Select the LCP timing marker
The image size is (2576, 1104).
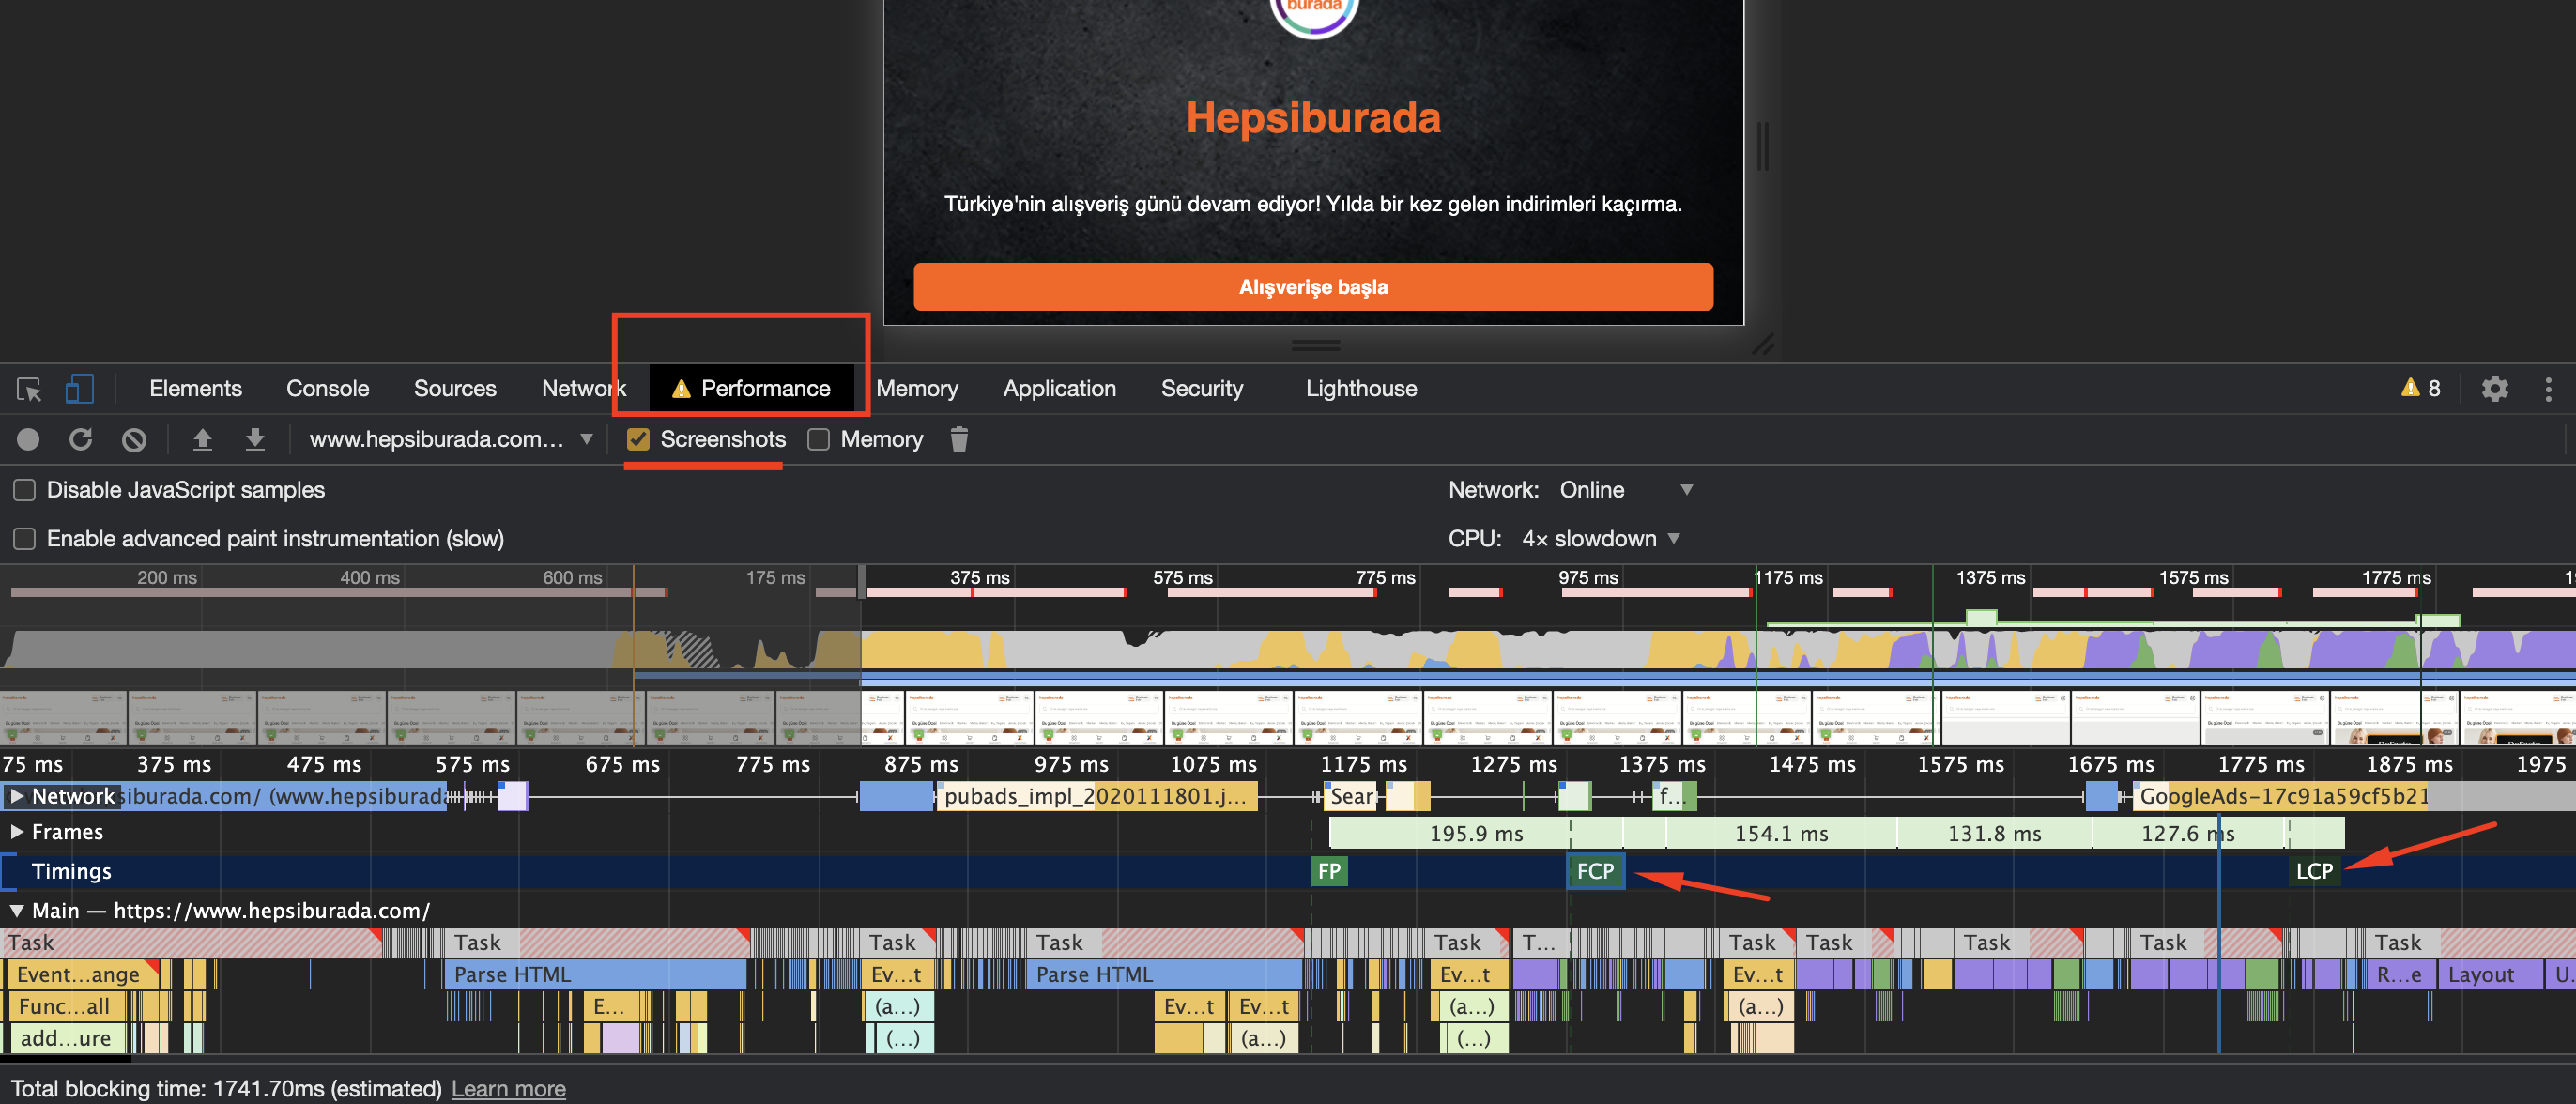(2313, 871)
